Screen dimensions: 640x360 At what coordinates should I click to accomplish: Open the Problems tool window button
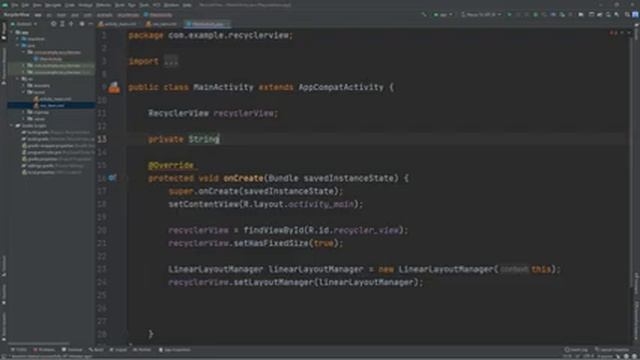pyautogui.click(x=44, y=350)
